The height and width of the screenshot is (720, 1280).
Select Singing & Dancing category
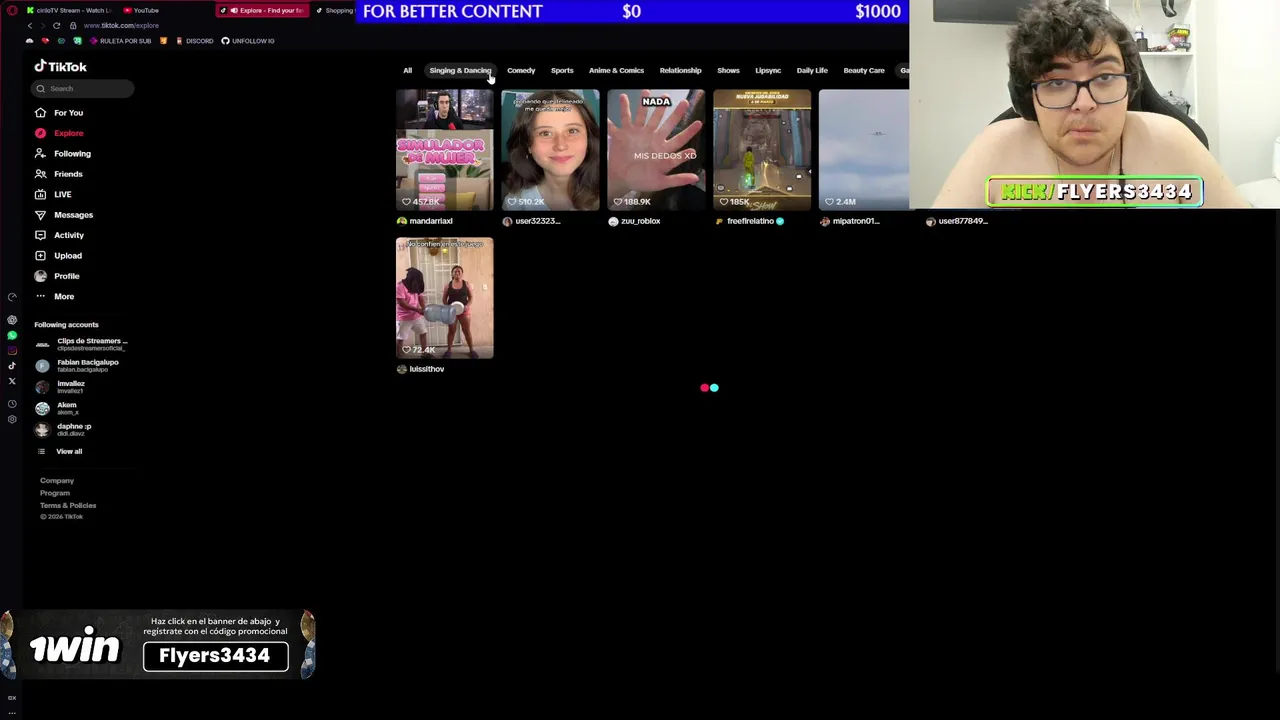click(460, 70)
